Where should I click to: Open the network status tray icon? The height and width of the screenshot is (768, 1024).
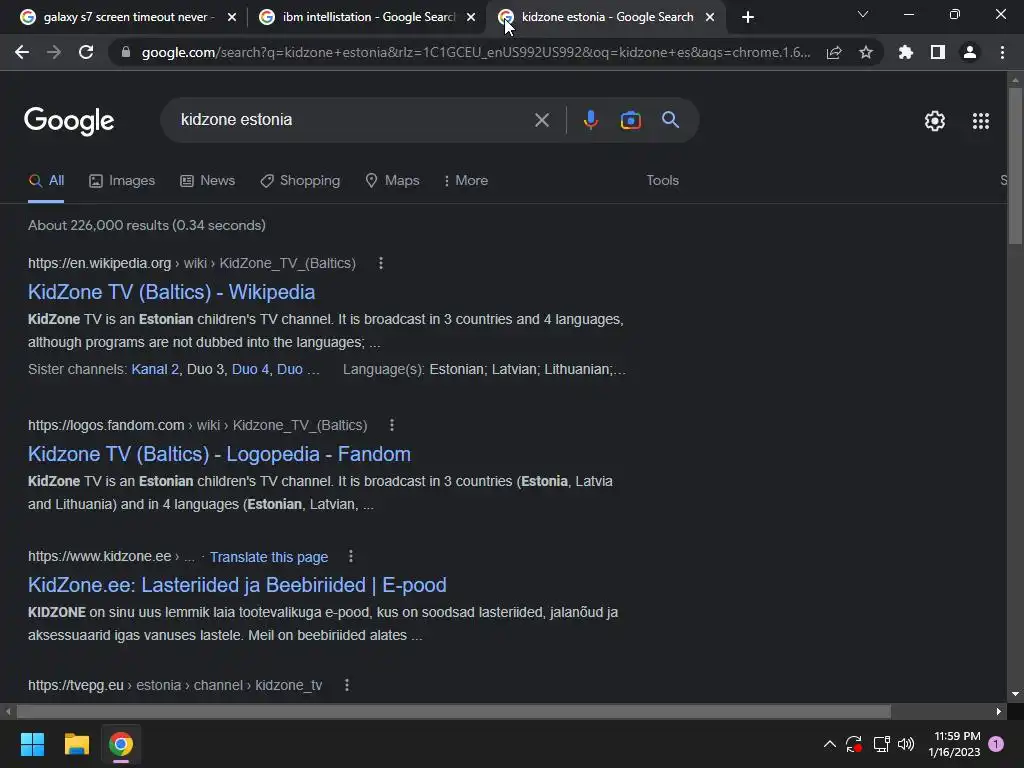[882, 744]
